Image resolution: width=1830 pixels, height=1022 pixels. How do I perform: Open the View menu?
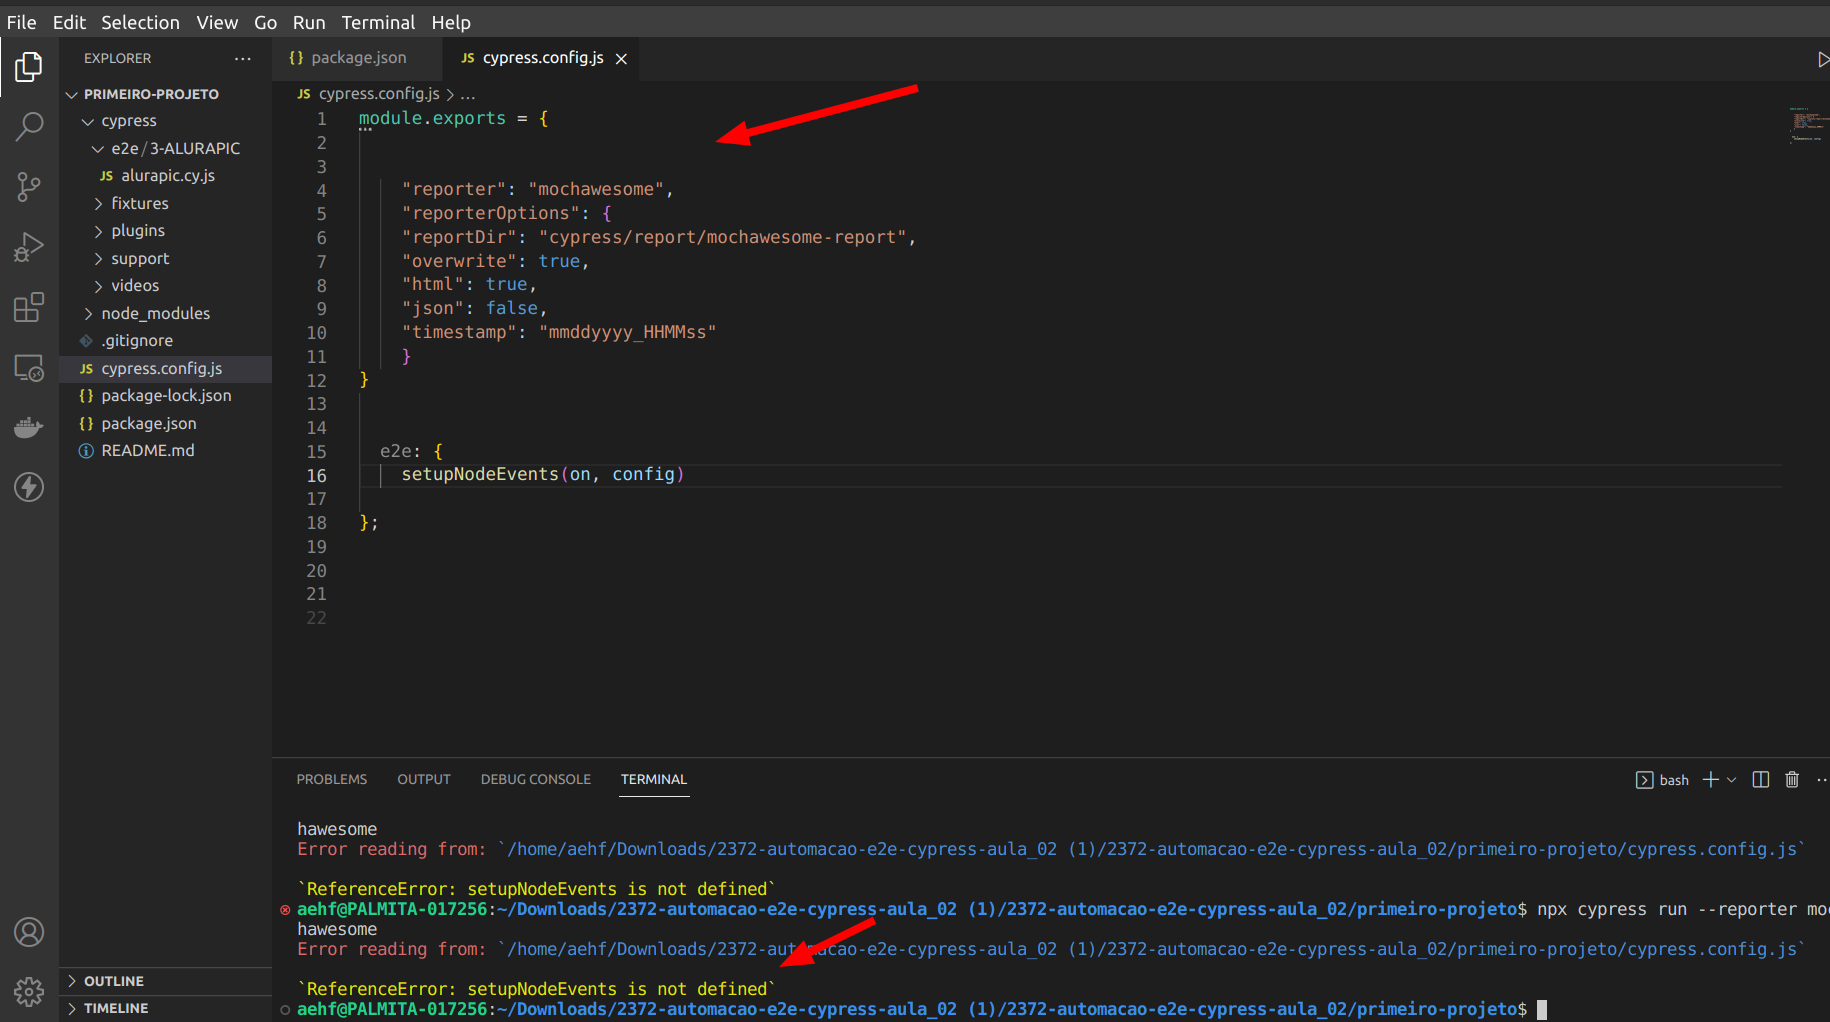coord(217,22)
